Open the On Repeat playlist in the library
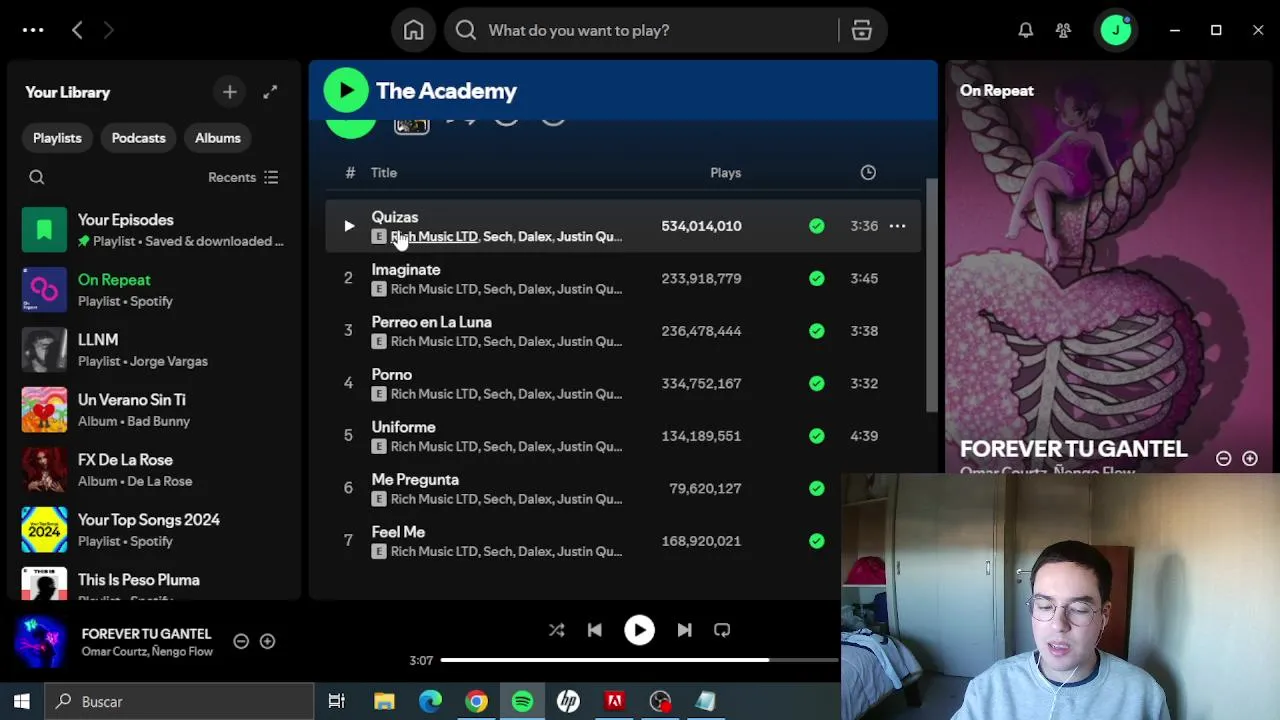The width and height of the screenshot is (1280, 720). coord(155,290)
